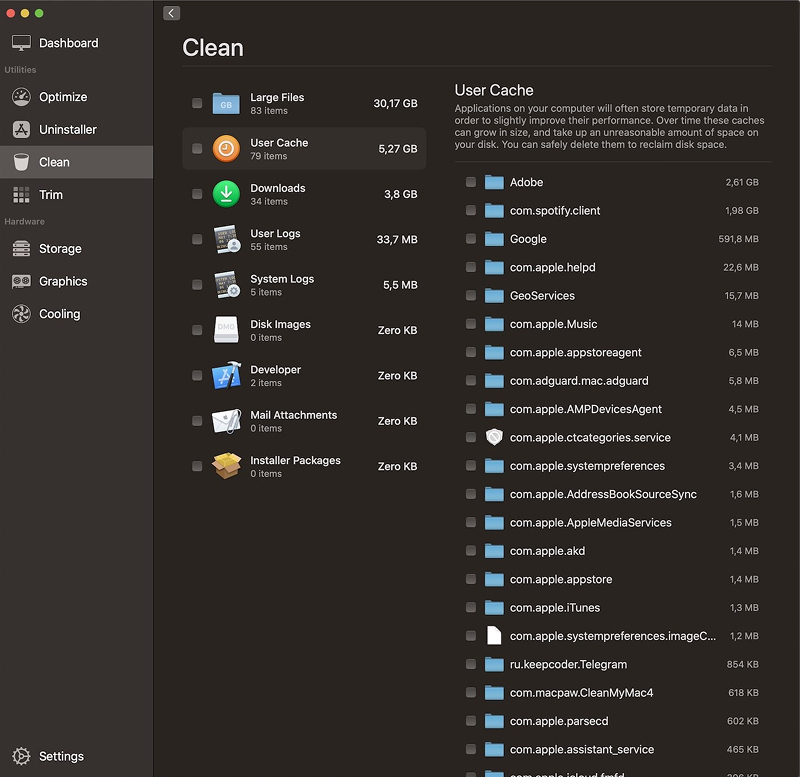The image size is (800, 777).
Task: Click the ru.keepcoder.Telegram folder icon
Action: coord(494,664)
